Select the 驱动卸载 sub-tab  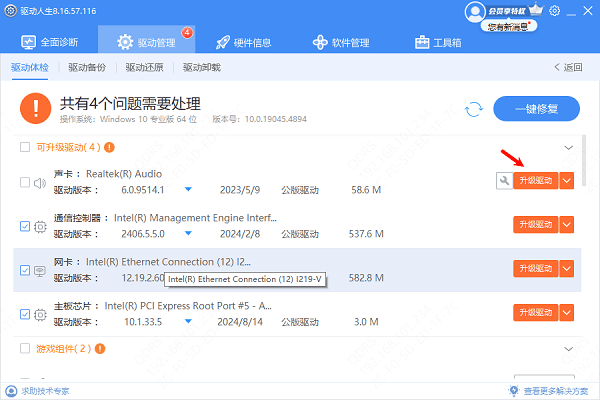(202, 67)
